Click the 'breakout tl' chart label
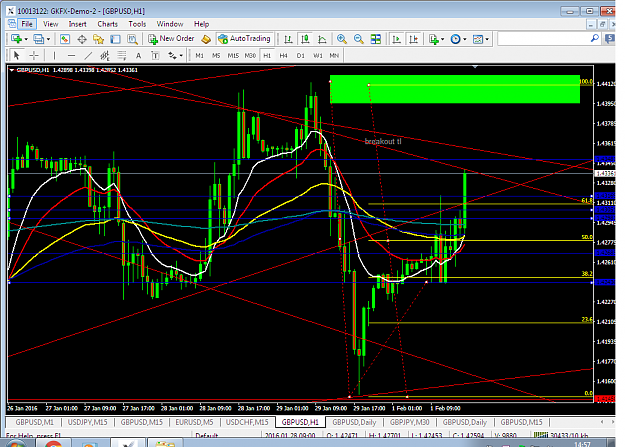The height and width of the screenshot is (447, 625). tap(383, 141)
